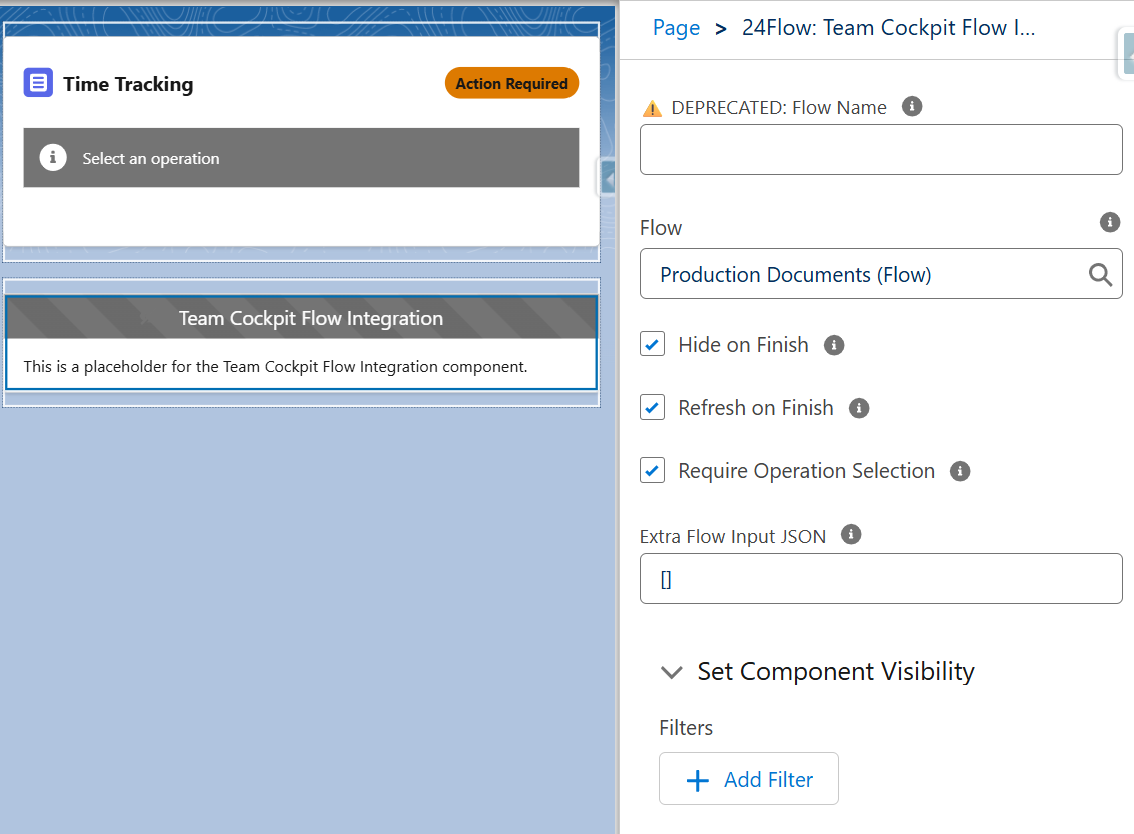Image resolution: width=1134 pixels, height=834 pixels.
Task: Select the Team Cockpit Flow Integration component
Action: 302,343
